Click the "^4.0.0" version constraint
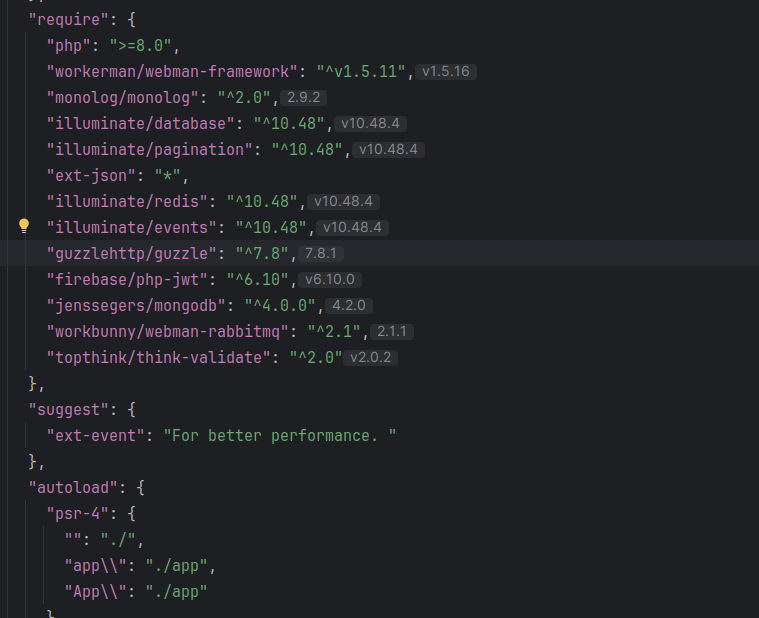The height and width of the screenshot is (618, 759). pos(280,306)
